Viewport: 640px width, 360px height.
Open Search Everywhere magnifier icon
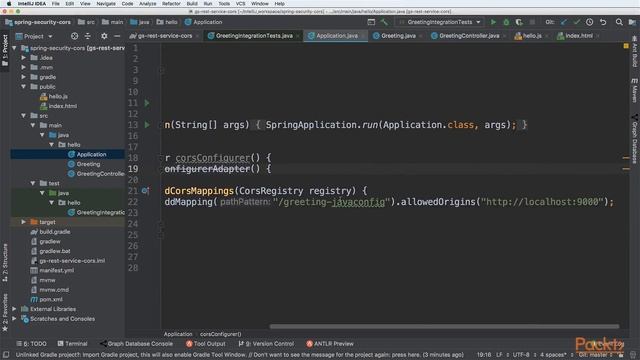point(619,22)
